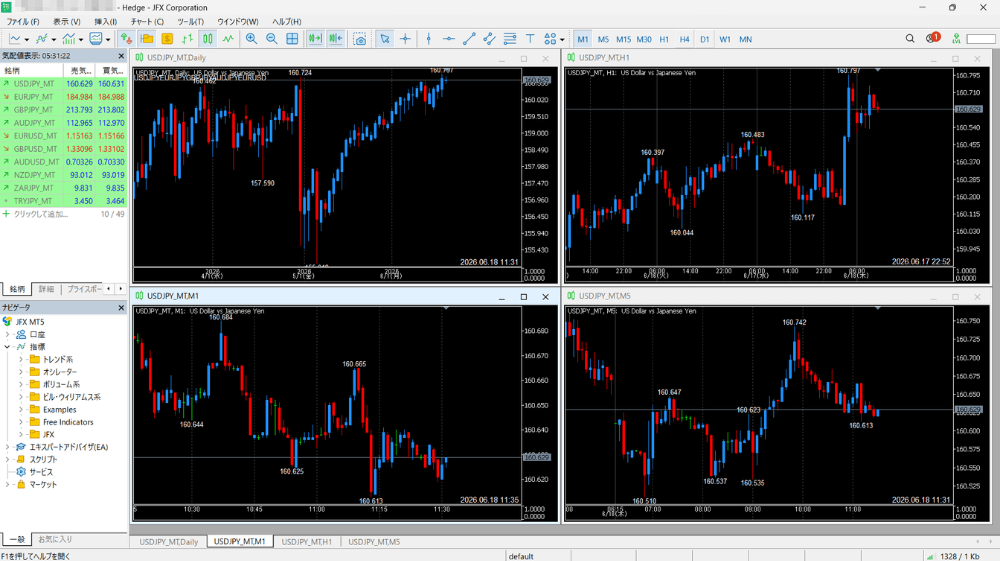The height and width of the screenshot is (561, 1000).
Task: Close the 気配値表示 panel
Action: coord(121,56)
